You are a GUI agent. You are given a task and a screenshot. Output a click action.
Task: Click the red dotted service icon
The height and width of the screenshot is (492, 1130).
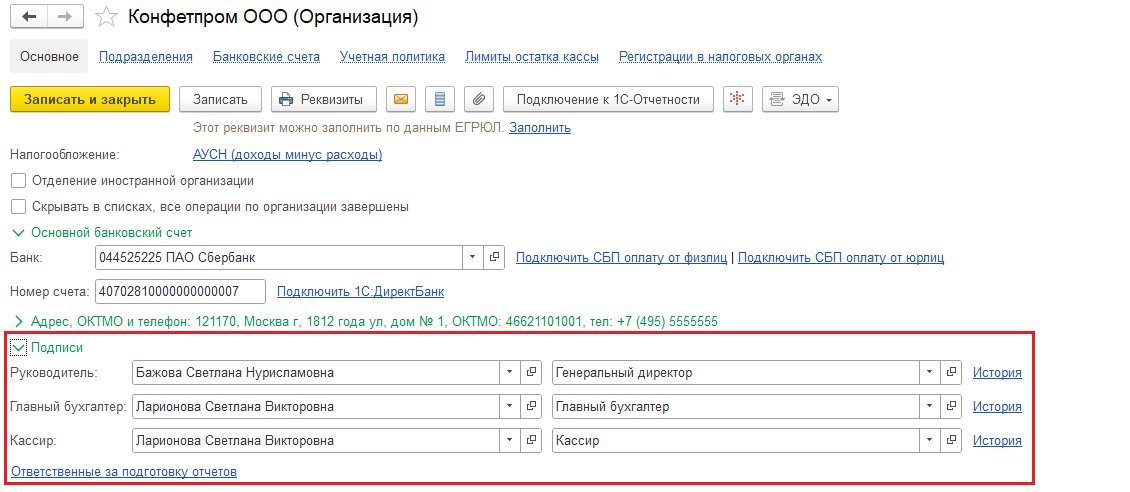click(737, 99)
